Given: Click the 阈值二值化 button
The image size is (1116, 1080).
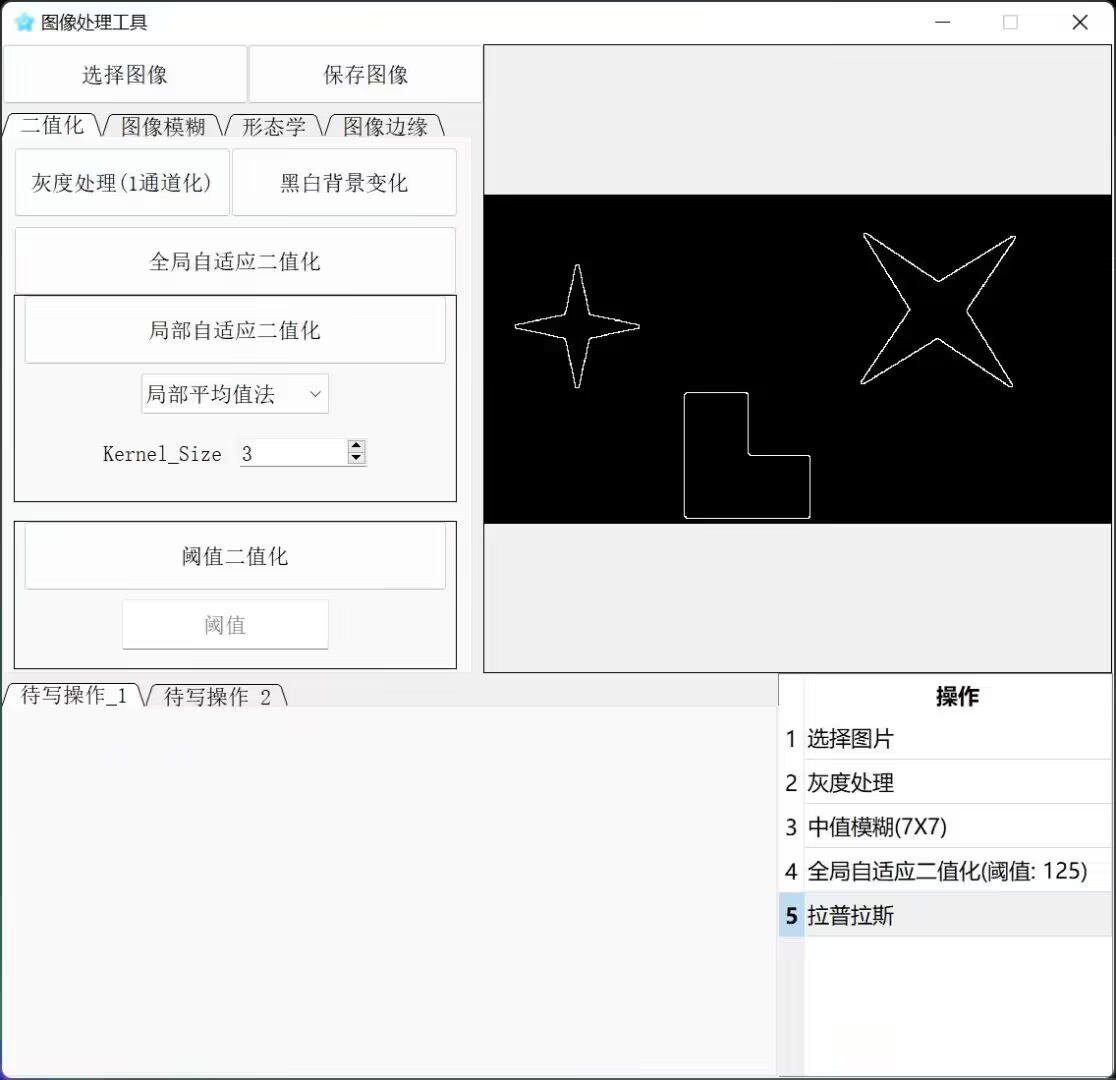Looking at the screenshot, I should pos(235,556).
